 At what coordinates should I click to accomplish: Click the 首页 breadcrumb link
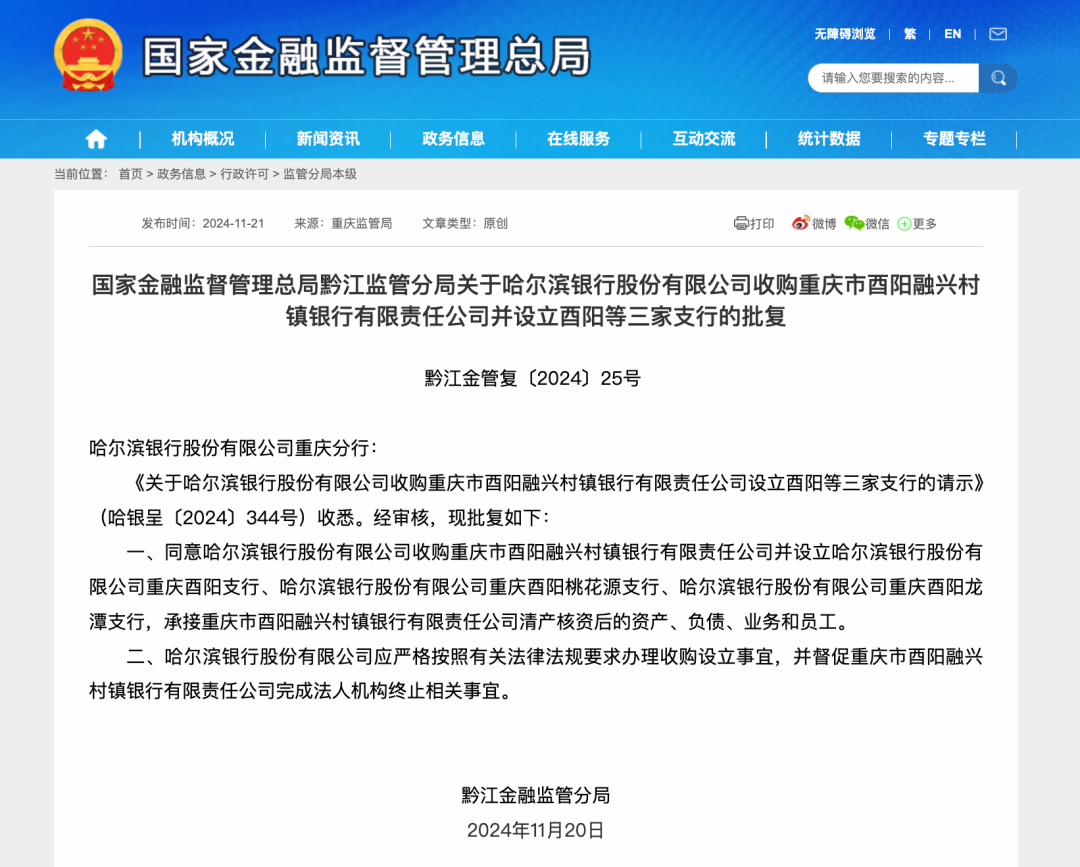pyautogui.click(x=130, y=174)
